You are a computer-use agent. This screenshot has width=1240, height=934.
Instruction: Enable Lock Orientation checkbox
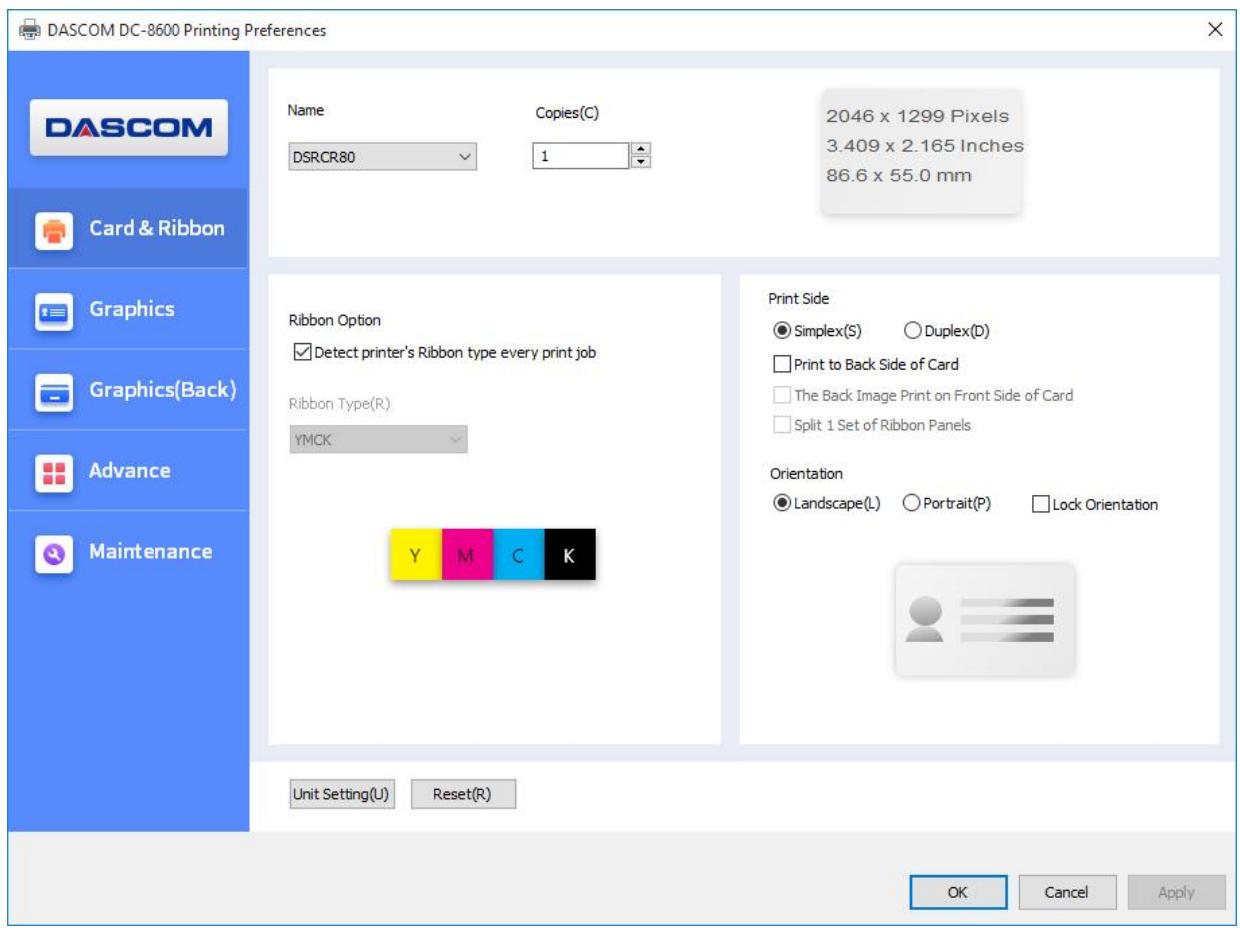click(x=1039, y=504)
